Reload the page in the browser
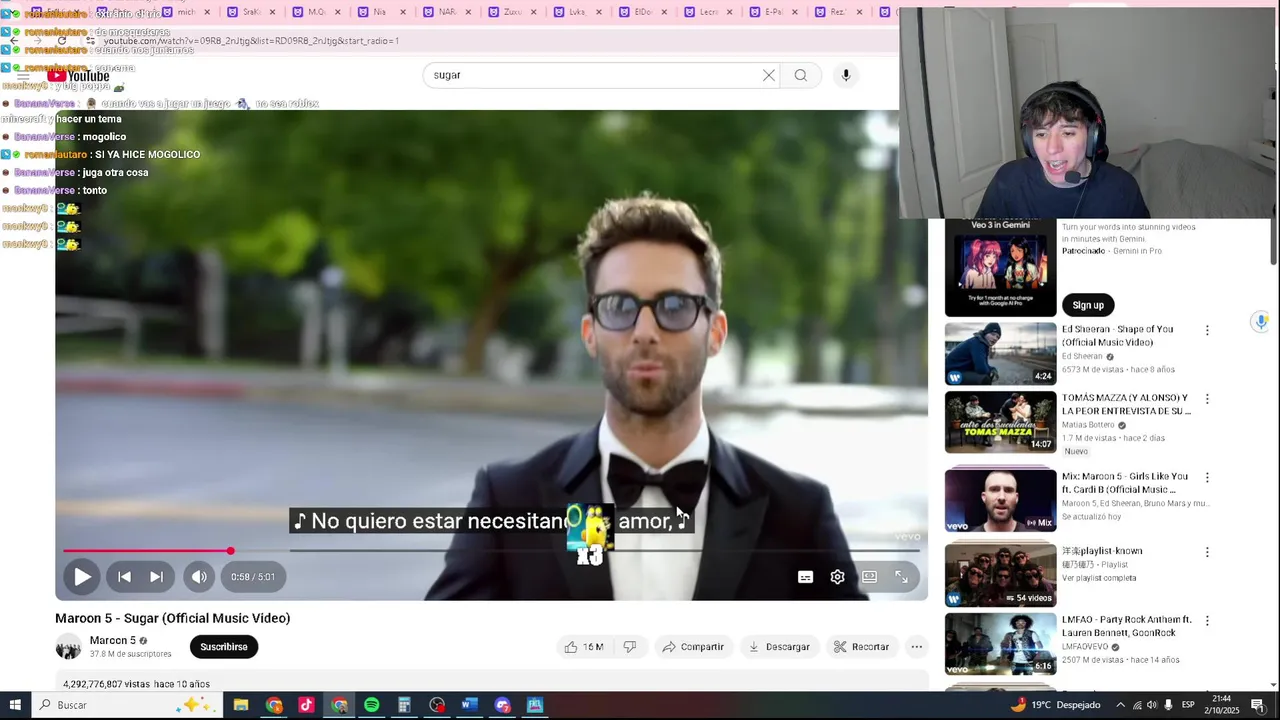Screen dimensions: 1280x720 (62, 41)
